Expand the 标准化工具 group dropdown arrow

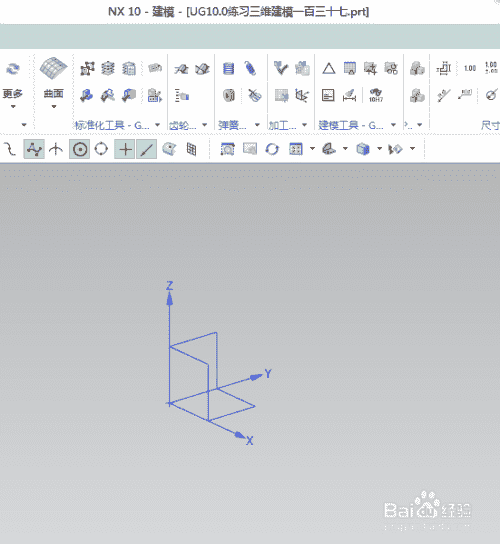[158, 125]
